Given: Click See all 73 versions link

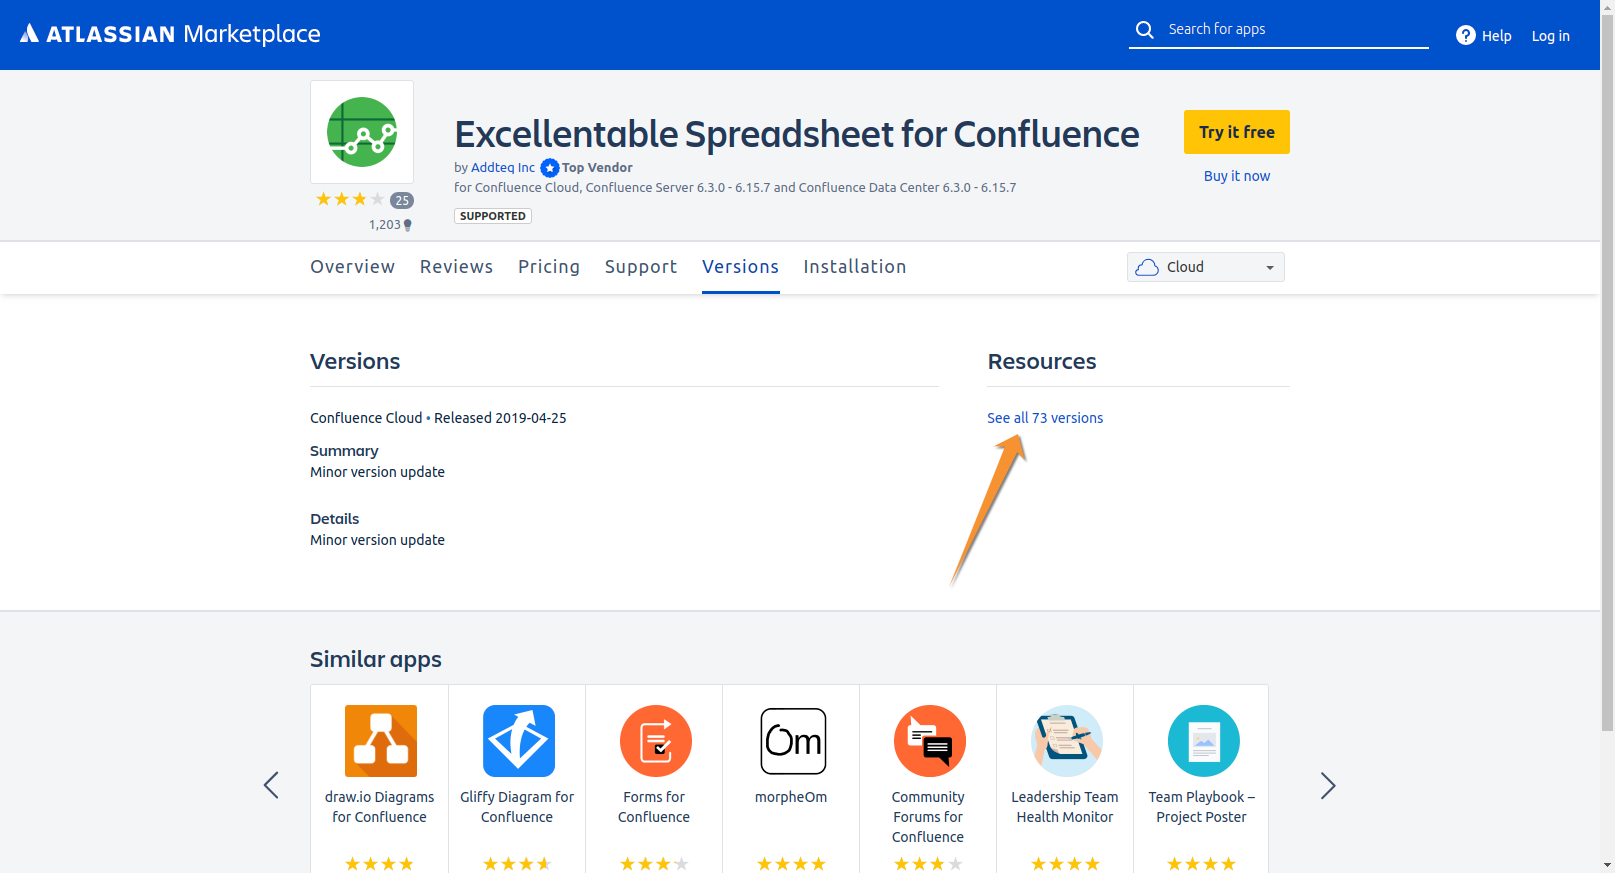Looking at the screenshot, I should tap(1045, 418).
